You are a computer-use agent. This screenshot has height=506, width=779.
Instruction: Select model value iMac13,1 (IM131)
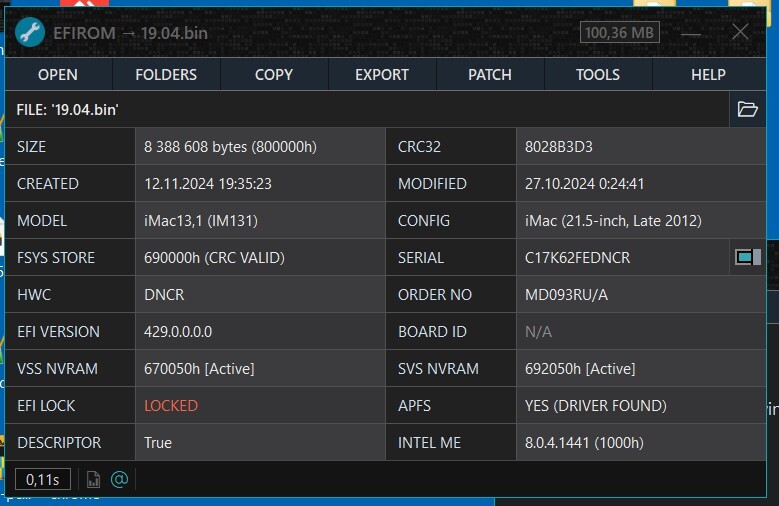(x=201, y=221)
